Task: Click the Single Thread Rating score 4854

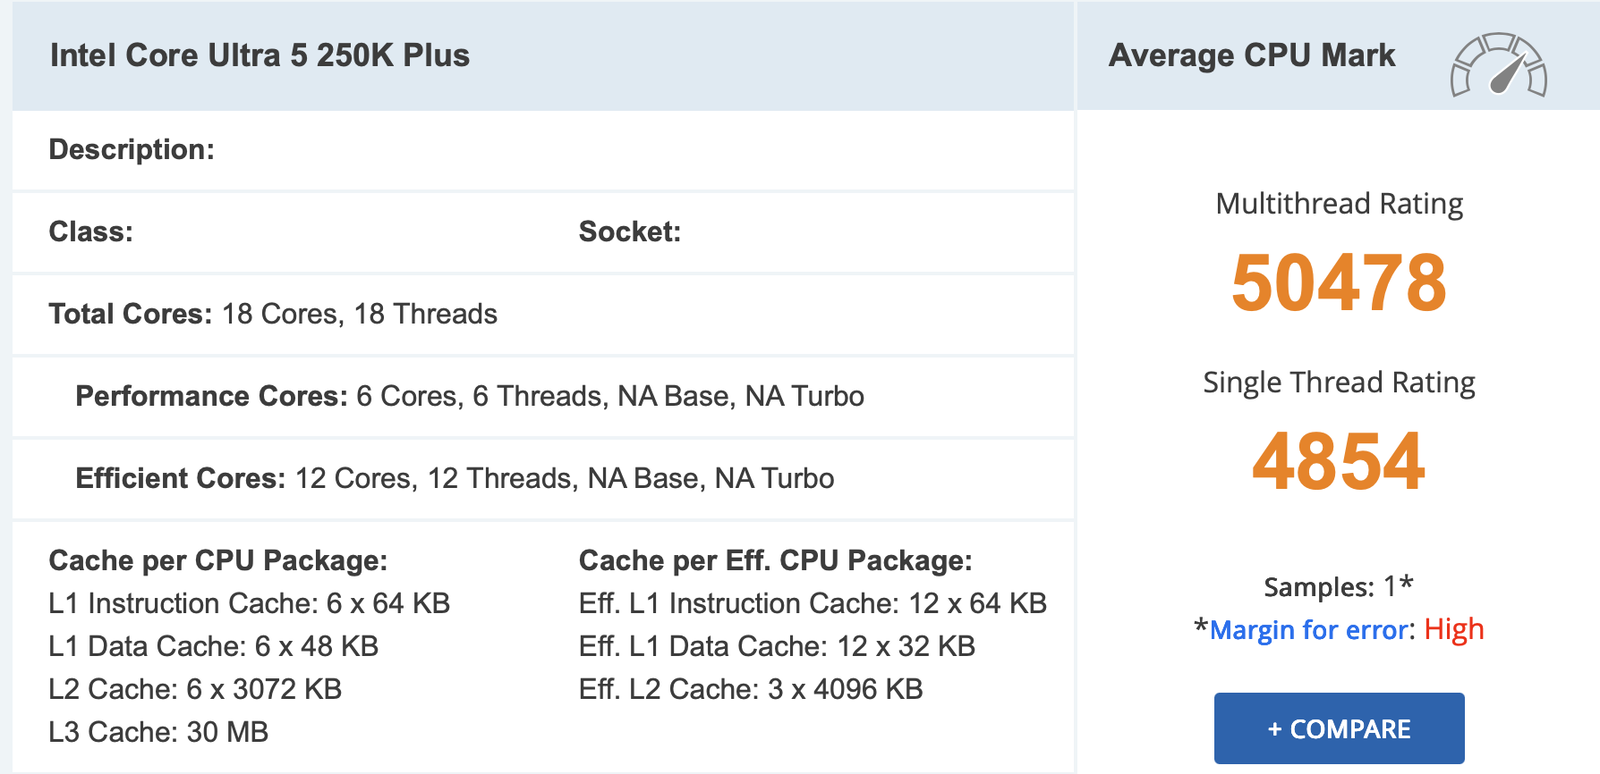Action: coord(1338,461)
